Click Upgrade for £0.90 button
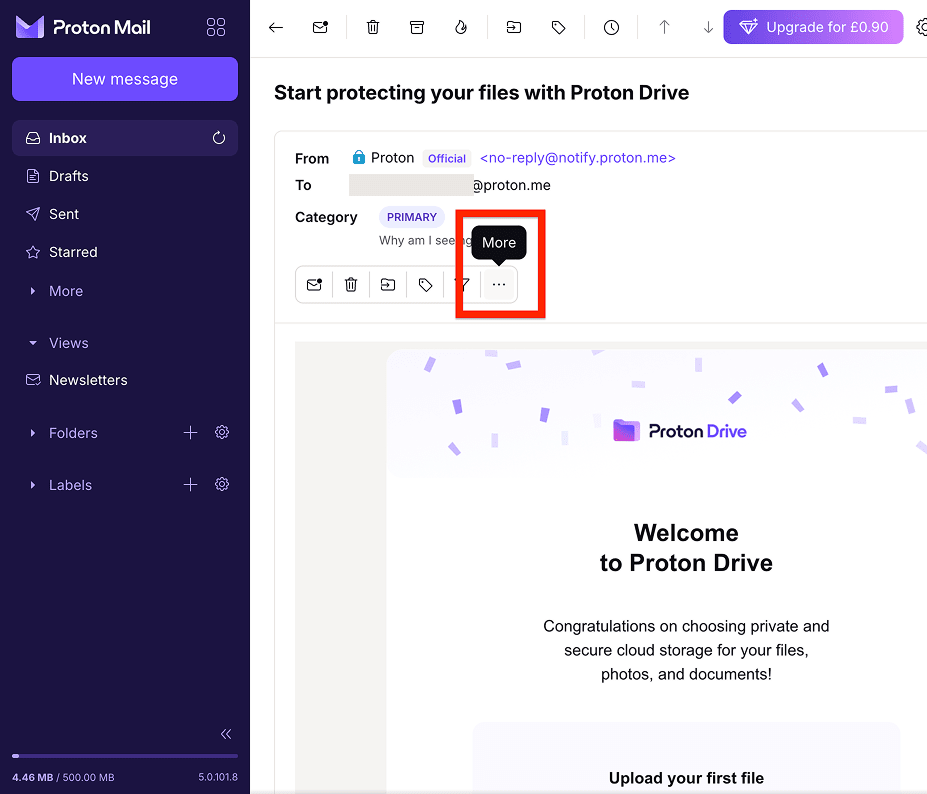Viewport: 927px width, 794px height. tap(813, 27)
